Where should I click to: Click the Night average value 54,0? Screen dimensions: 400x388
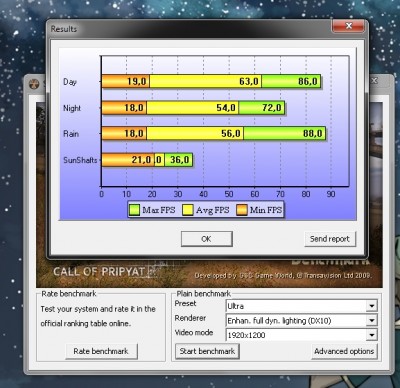coord(226,108)
